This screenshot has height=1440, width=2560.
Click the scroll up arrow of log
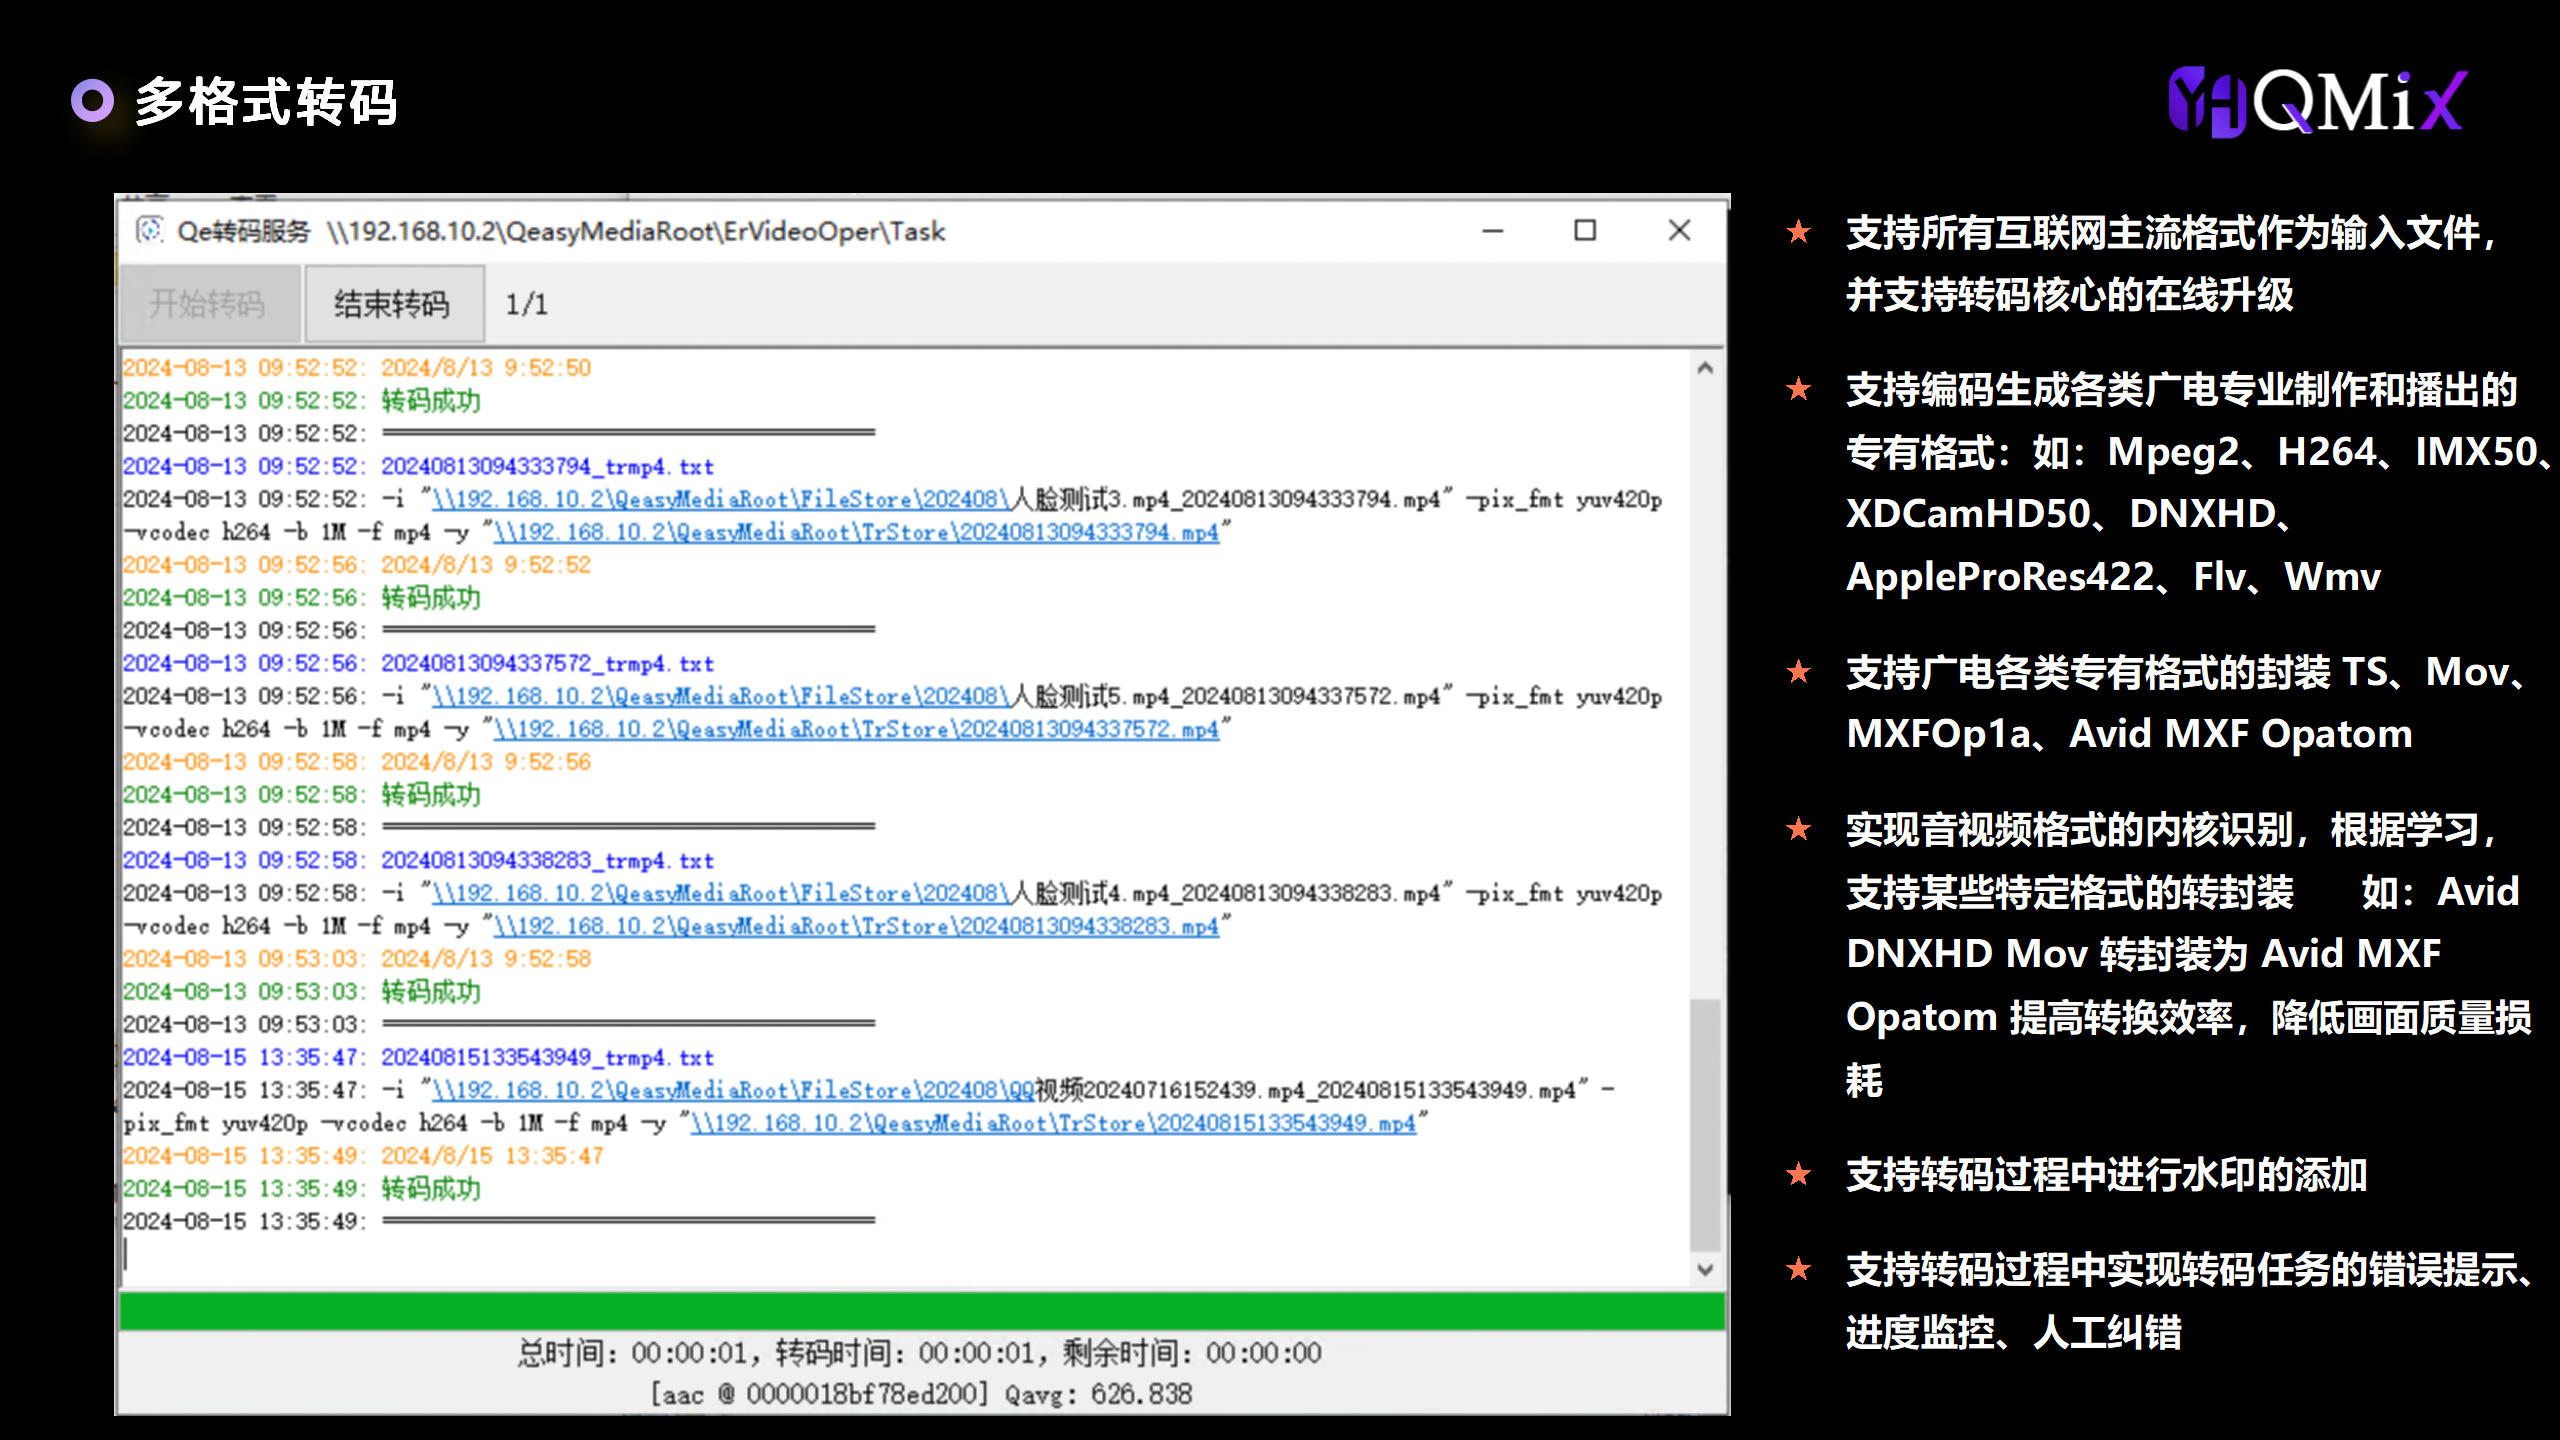[1705, 368]
